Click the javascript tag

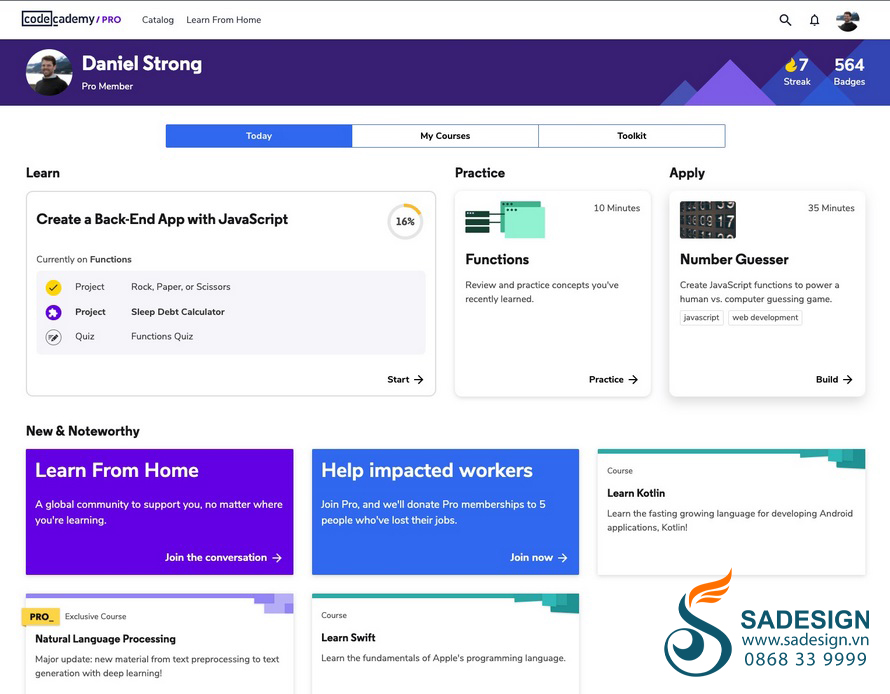(702, 318)
